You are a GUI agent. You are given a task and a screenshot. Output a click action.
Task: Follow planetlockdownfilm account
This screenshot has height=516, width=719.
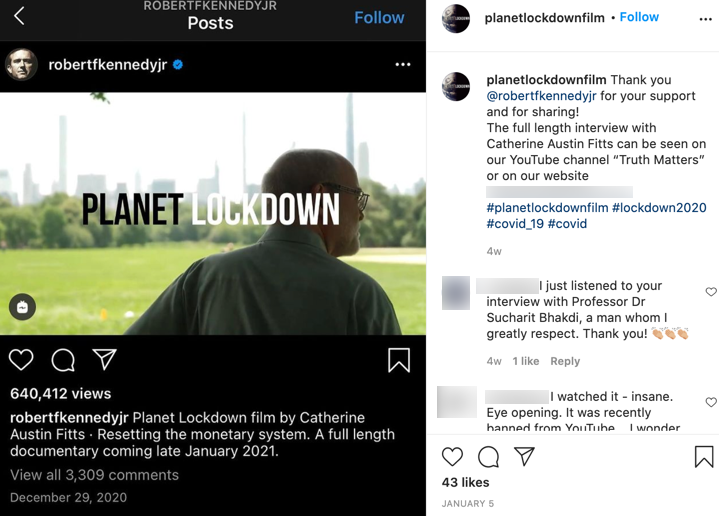(x=639, y=17)
